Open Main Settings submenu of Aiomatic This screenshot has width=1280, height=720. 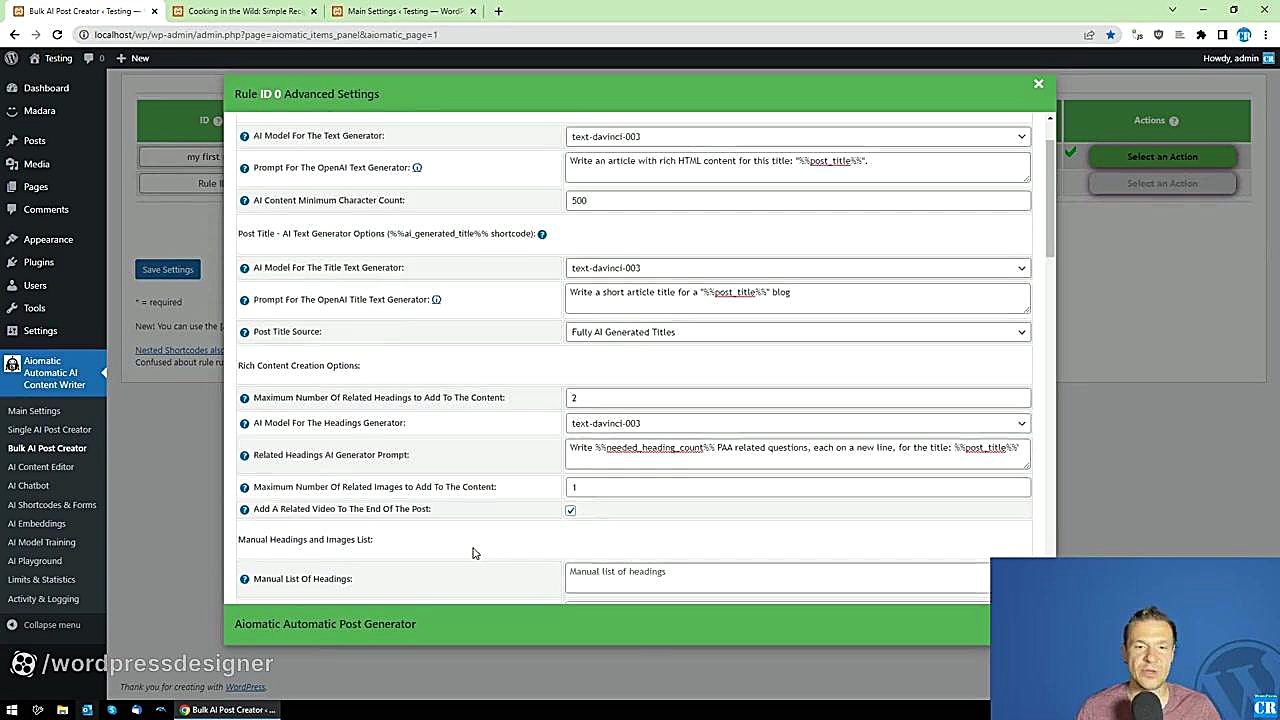tap(34, 411)
